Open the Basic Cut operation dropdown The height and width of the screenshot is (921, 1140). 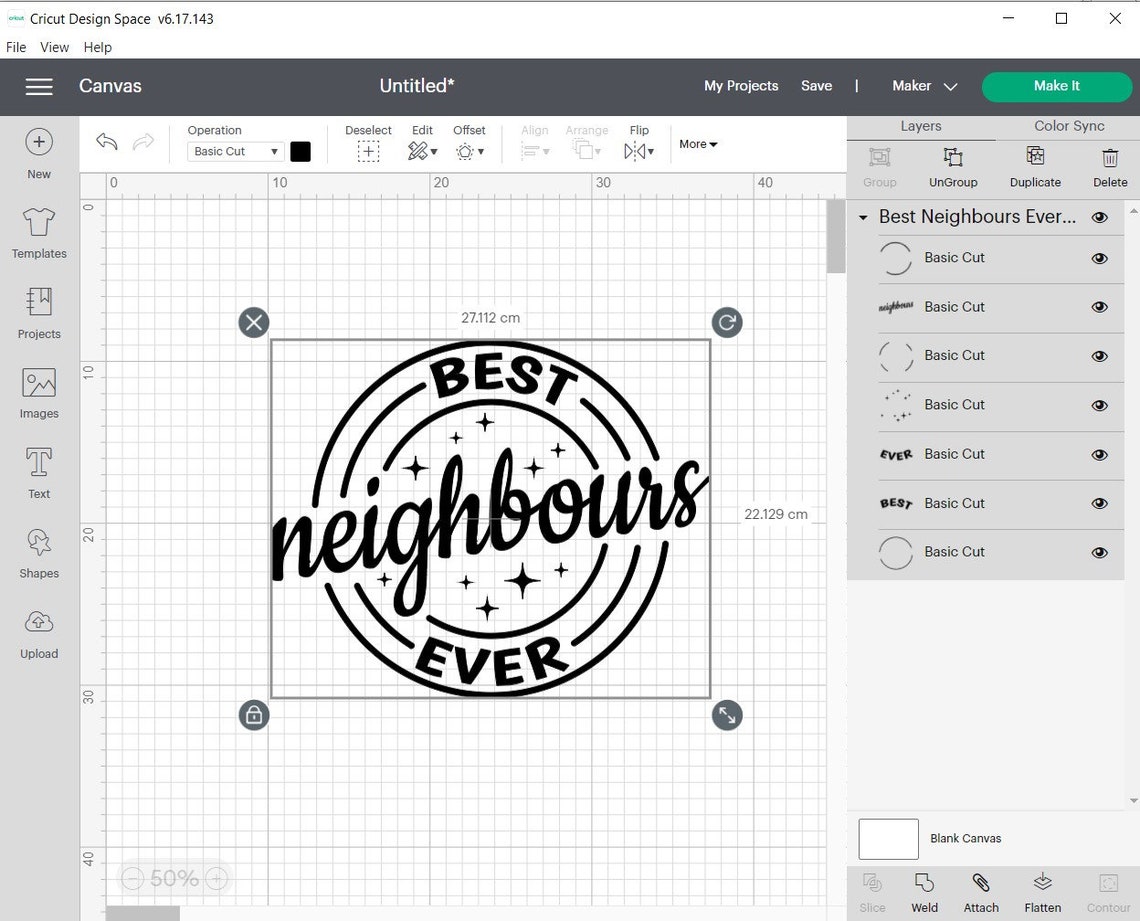click(233, 151)
